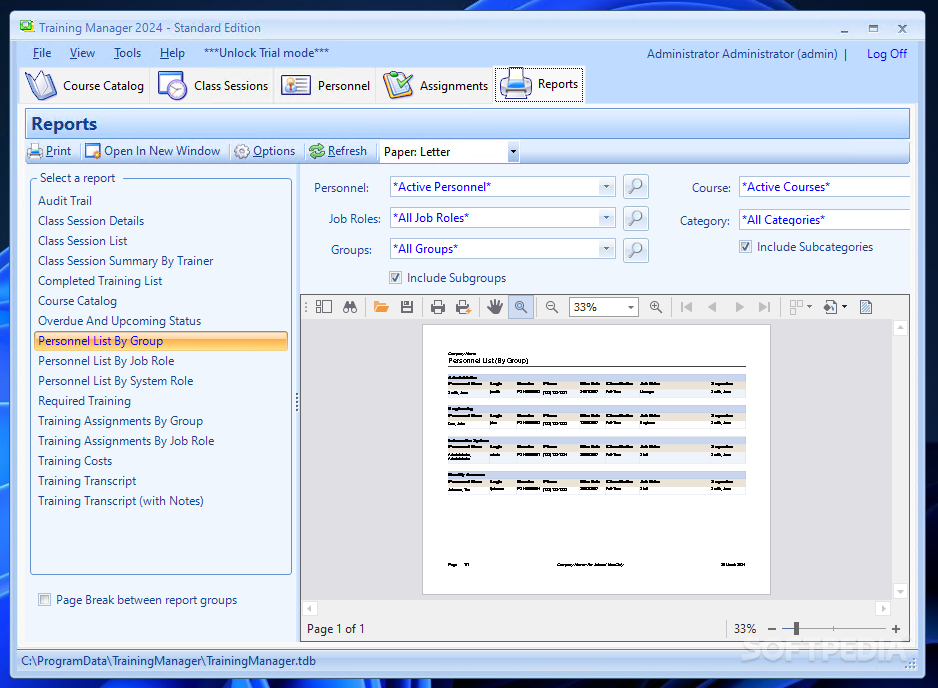Decrease zoom with slider minus button
Image resolution: width=938 pixels, height=688 pixels.
tap(772, 629)
